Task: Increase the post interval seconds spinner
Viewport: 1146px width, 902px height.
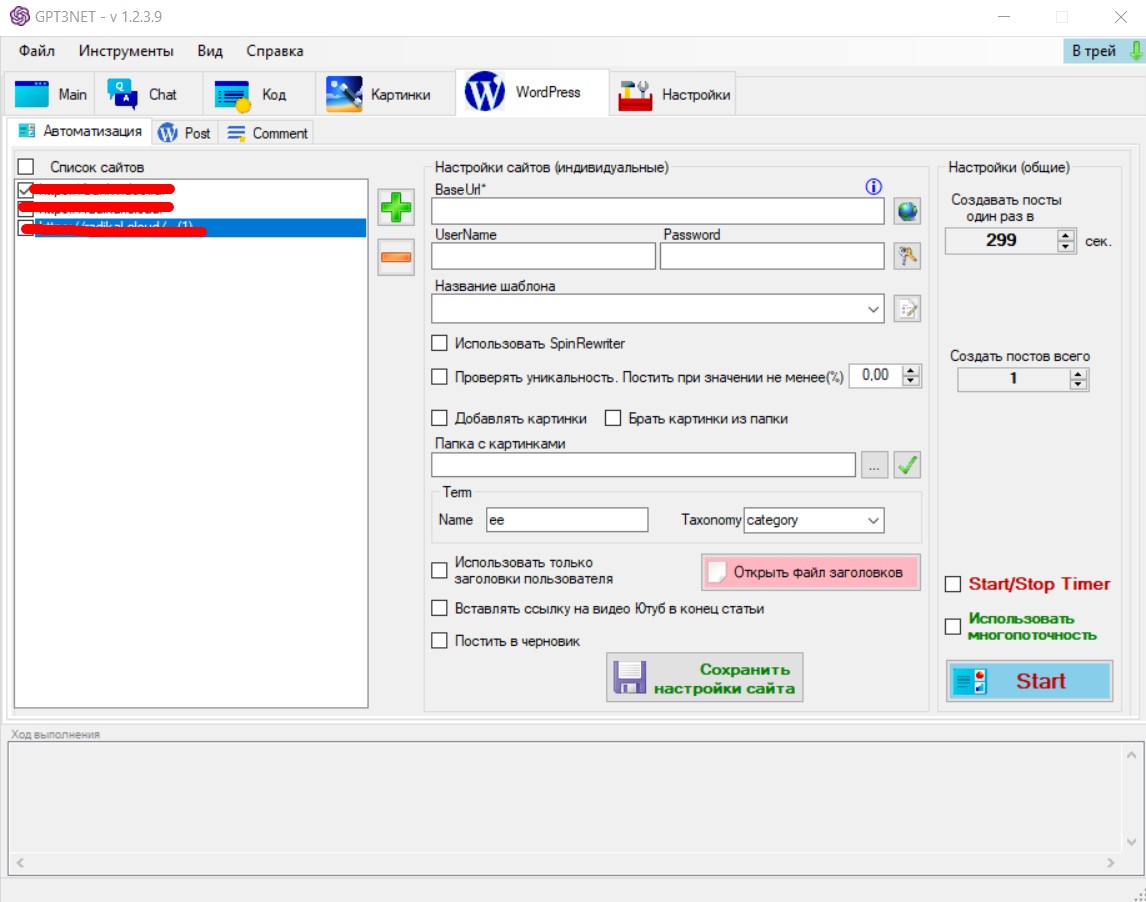Action: [x=1066, y=235]
